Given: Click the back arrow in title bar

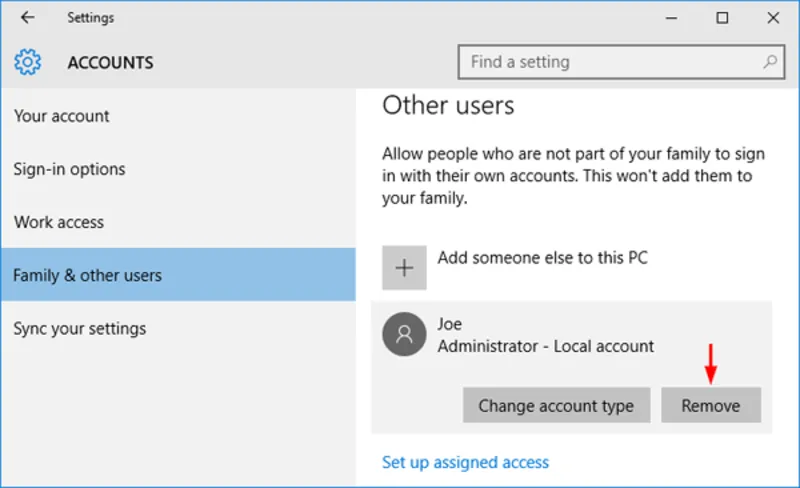Looking at the screenshot, I should 27,18.
